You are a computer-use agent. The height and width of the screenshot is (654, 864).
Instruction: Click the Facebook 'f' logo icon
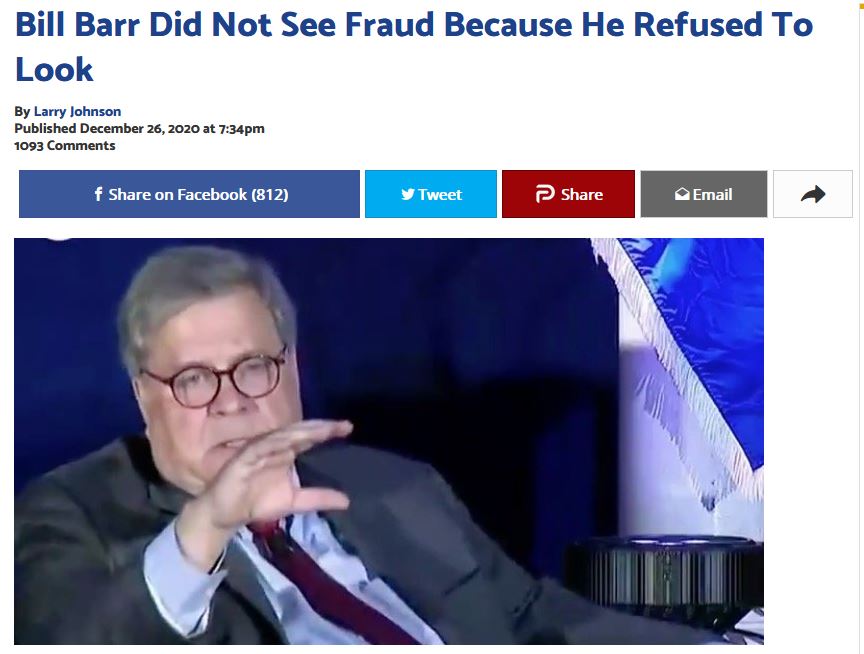(98, 194)
